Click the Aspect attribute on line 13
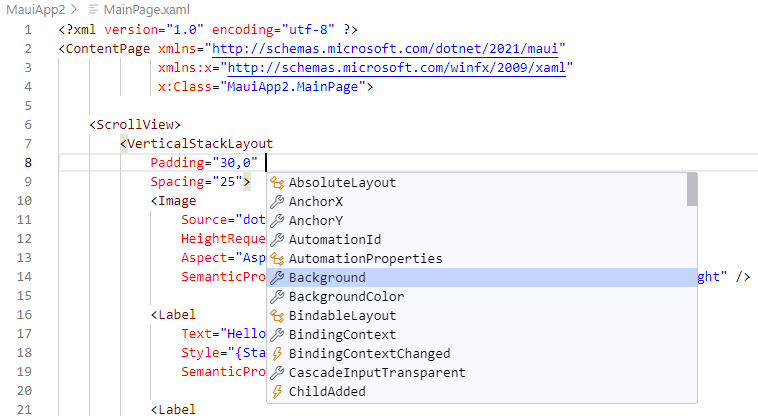The image size is (758, 416). [x=204, y=258]
